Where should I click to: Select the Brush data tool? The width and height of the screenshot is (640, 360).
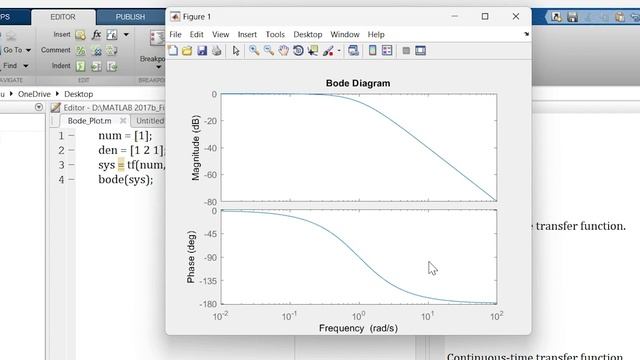point(328,51)
